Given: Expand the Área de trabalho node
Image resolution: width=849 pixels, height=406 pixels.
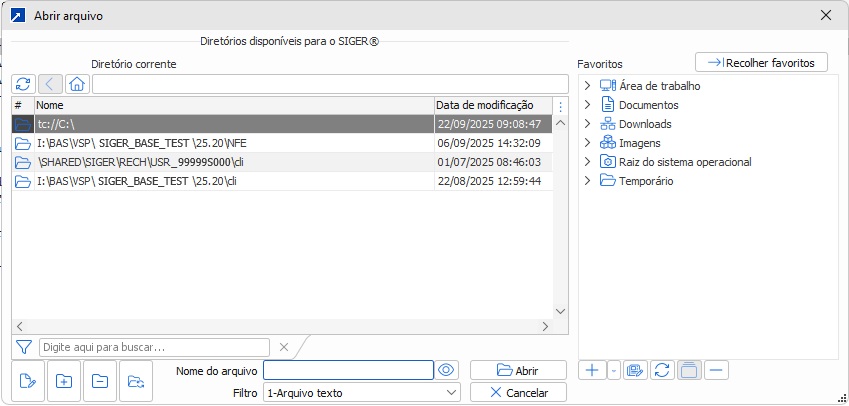Looking at the screenshot, I should point(587,86).
